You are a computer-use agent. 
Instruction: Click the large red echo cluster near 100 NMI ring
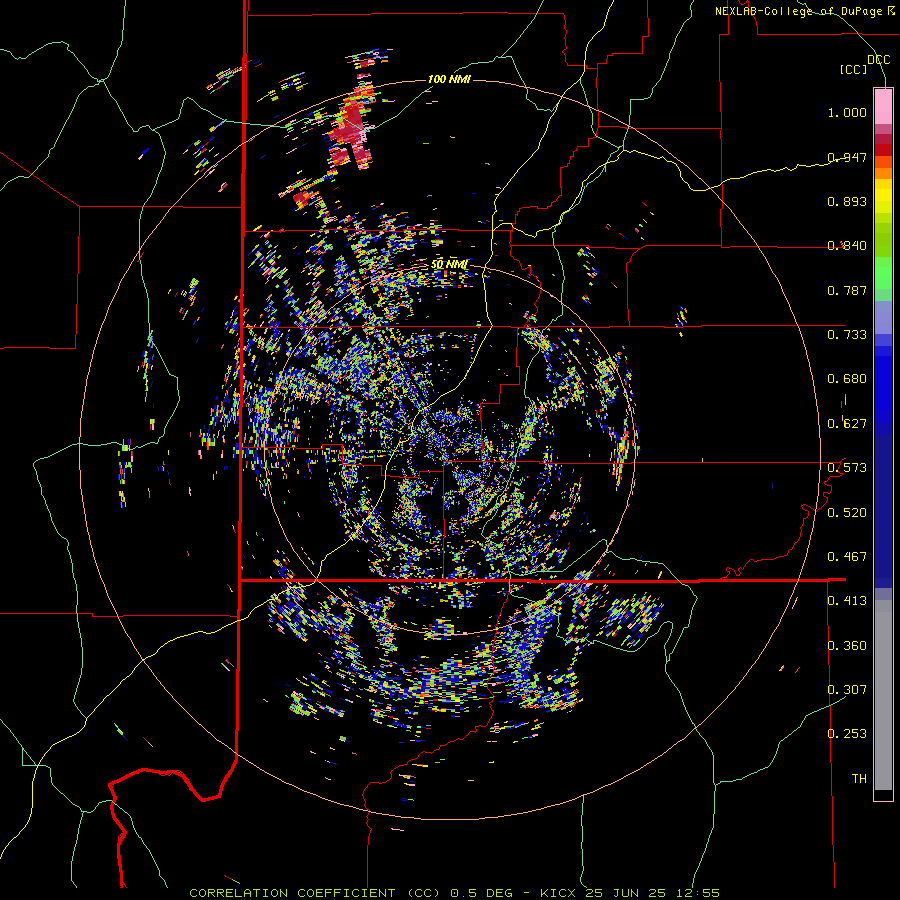pos(350,127)
